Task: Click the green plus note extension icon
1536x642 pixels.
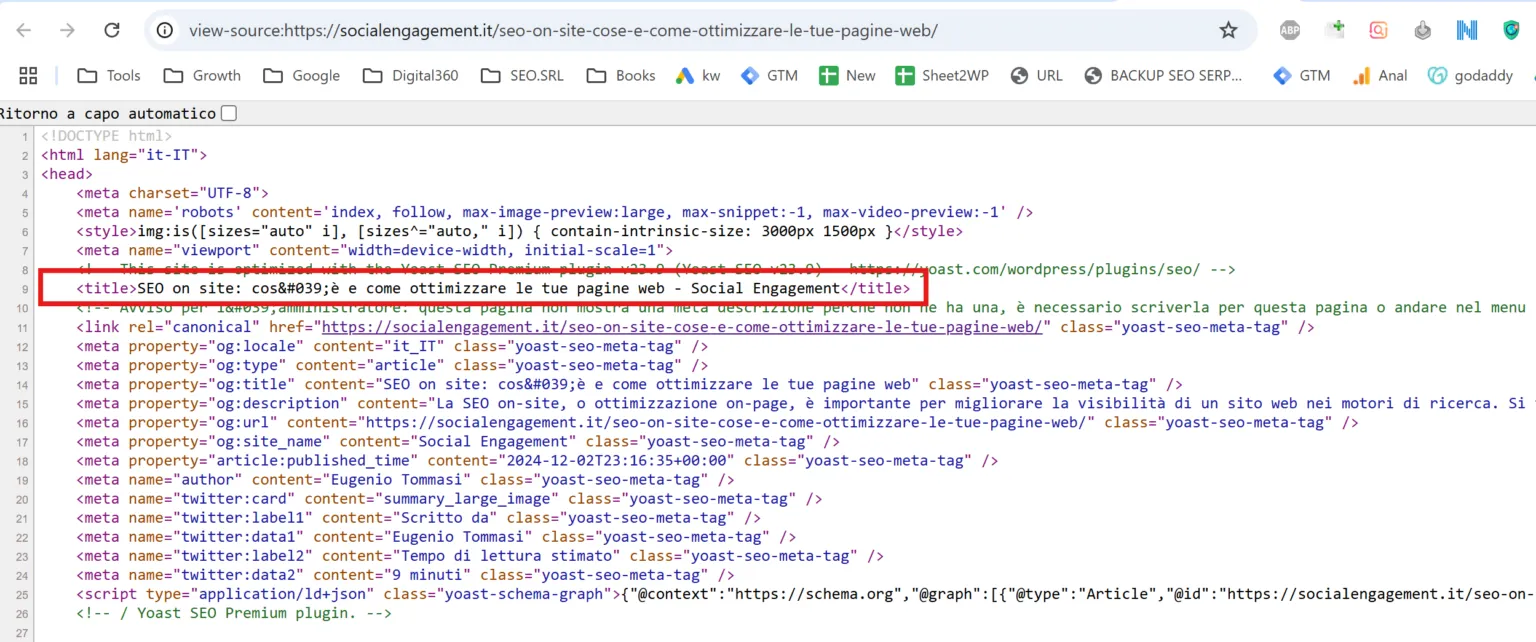Action: pyautogui.click(x=1334, y=30)
